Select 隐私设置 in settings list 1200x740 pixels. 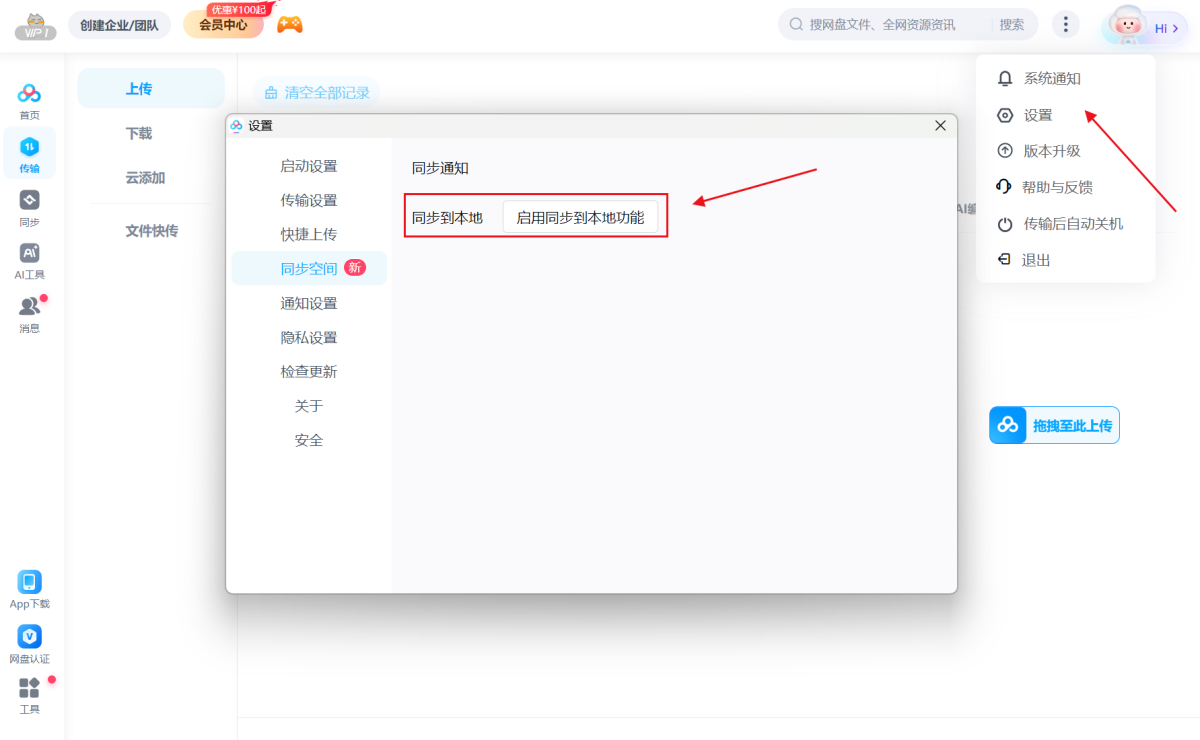309,337
